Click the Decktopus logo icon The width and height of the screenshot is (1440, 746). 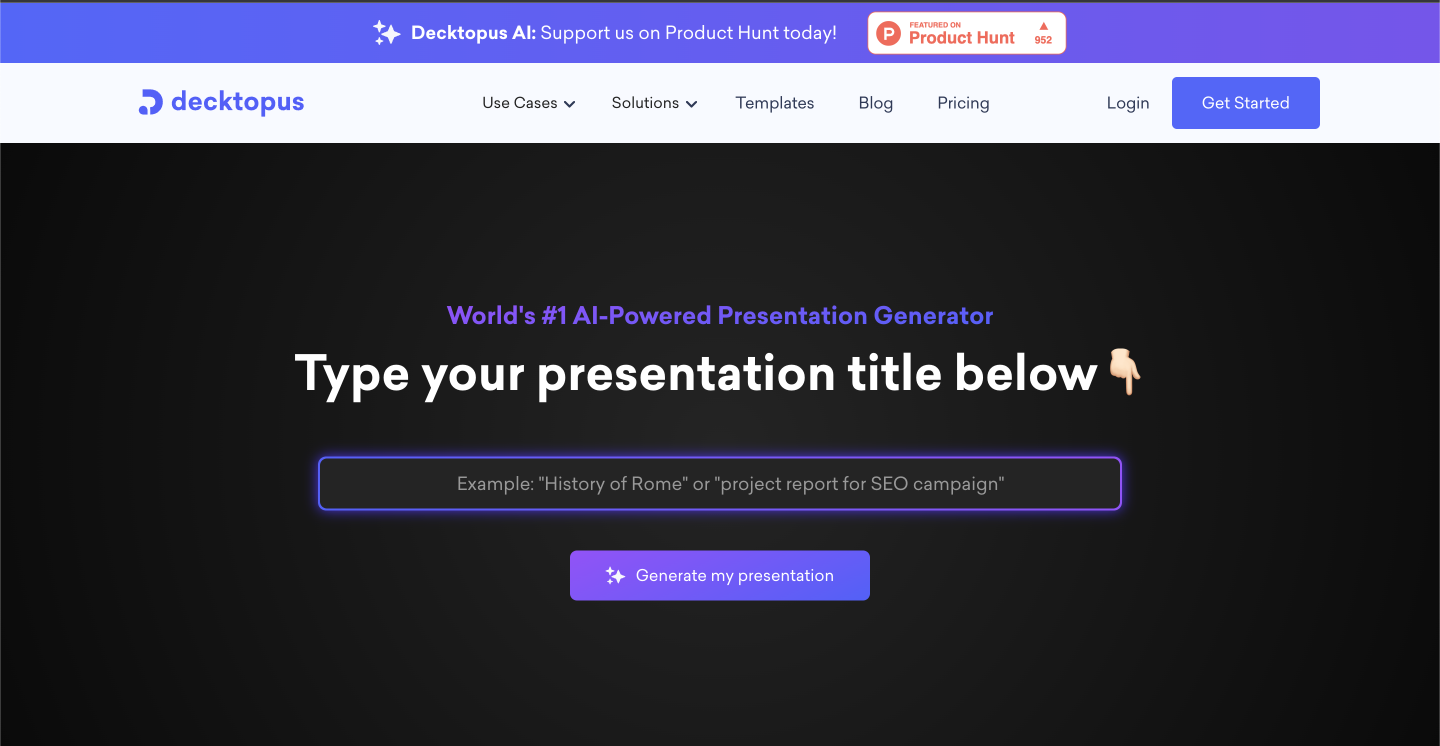point(150,102)
